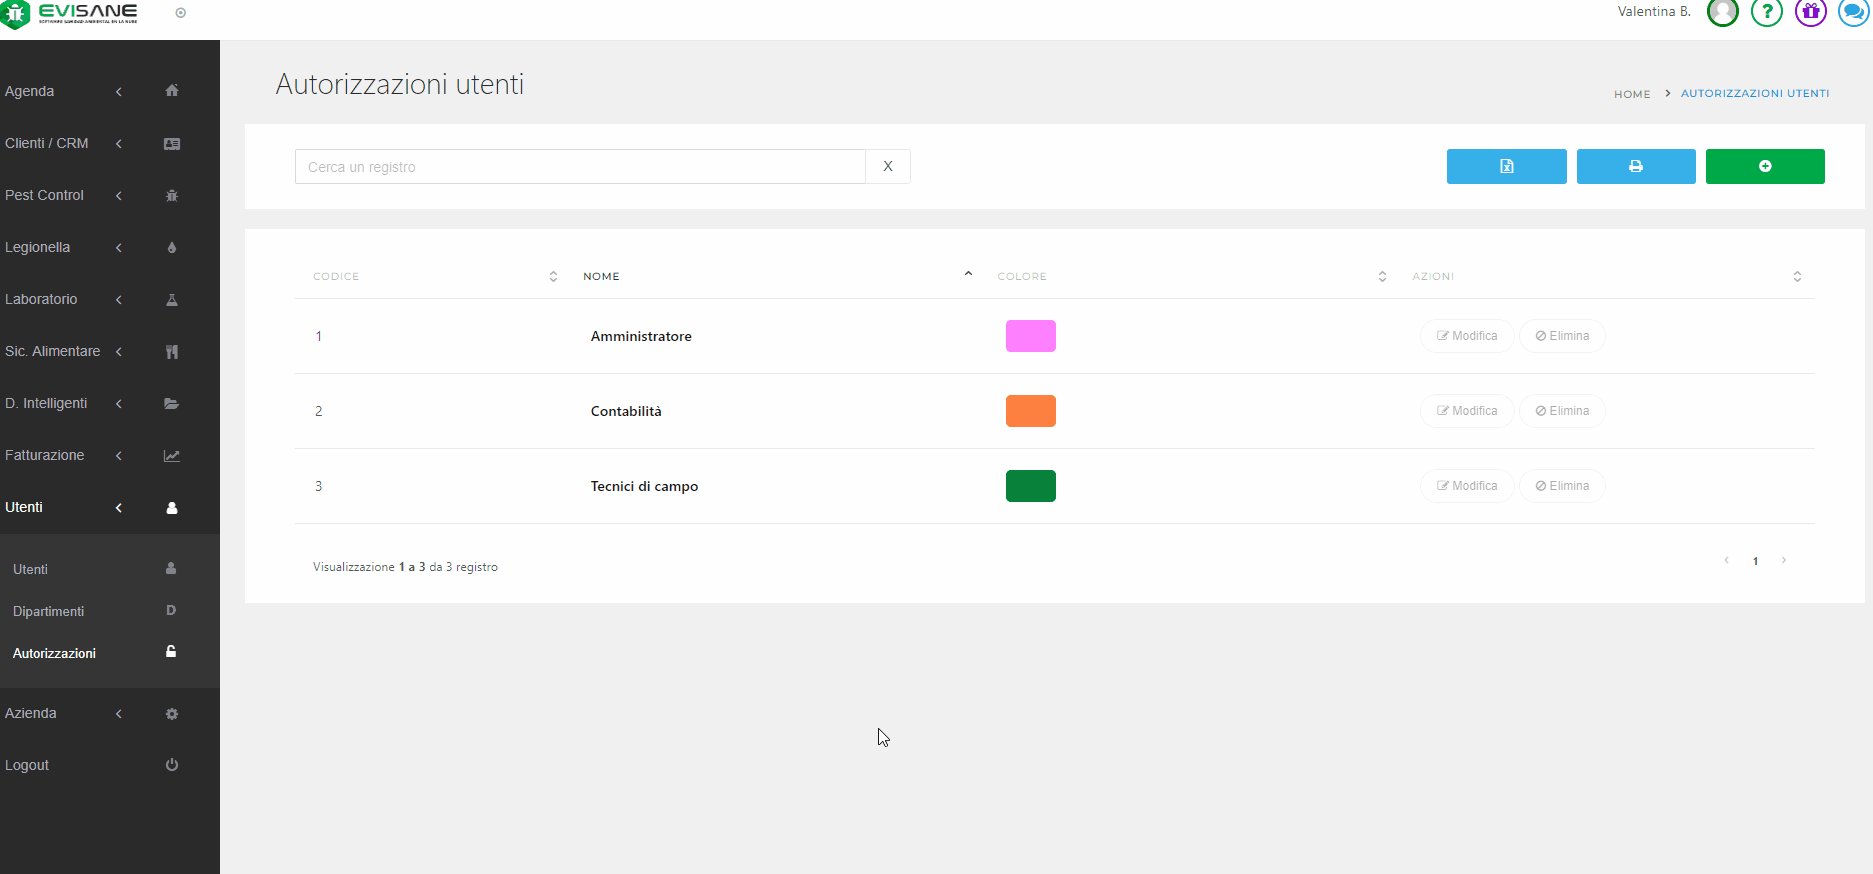Open the chat bubbles icon

(1853, 12)
